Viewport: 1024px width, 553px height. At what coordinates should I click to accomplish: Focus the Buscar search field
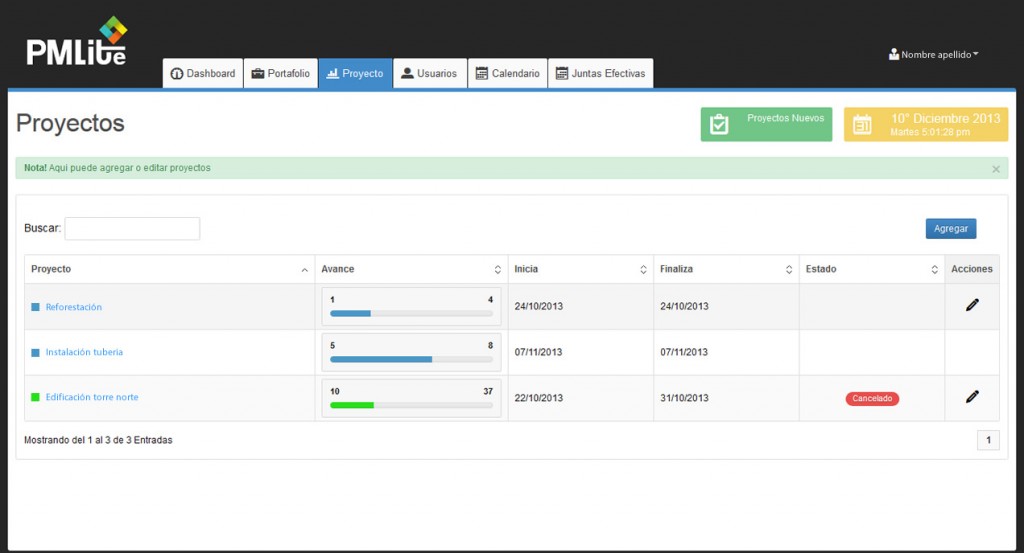click(133, 229)
